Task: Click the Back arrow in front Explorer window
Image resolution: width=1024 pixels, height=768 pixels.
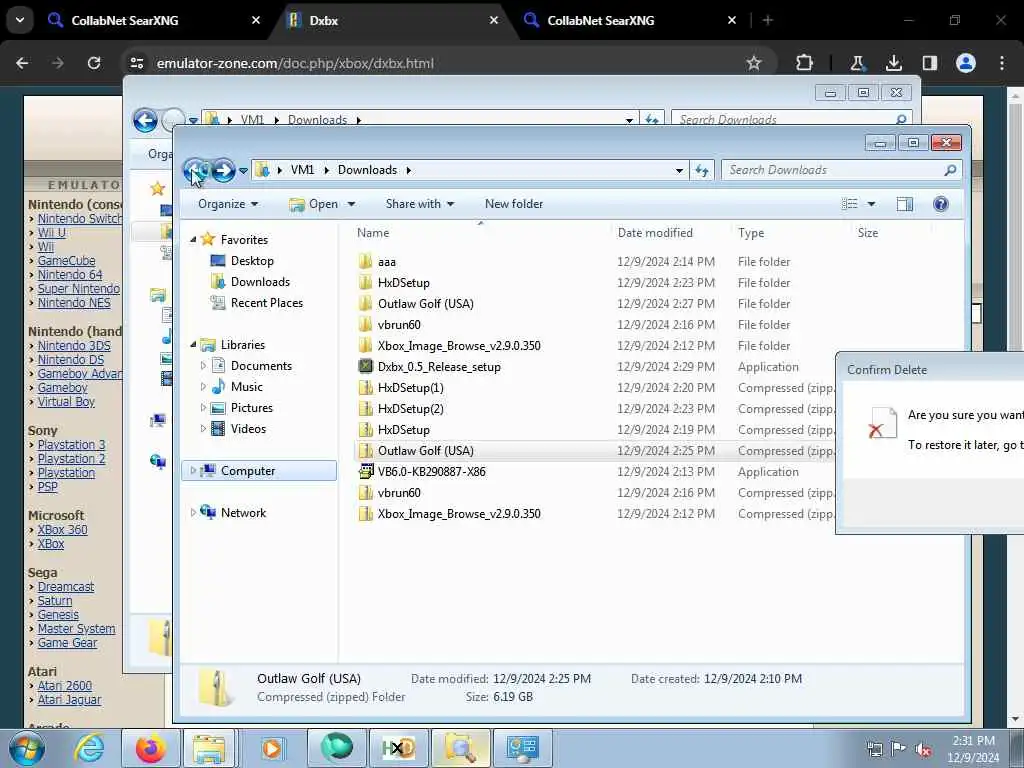Action: pos(195,170)
